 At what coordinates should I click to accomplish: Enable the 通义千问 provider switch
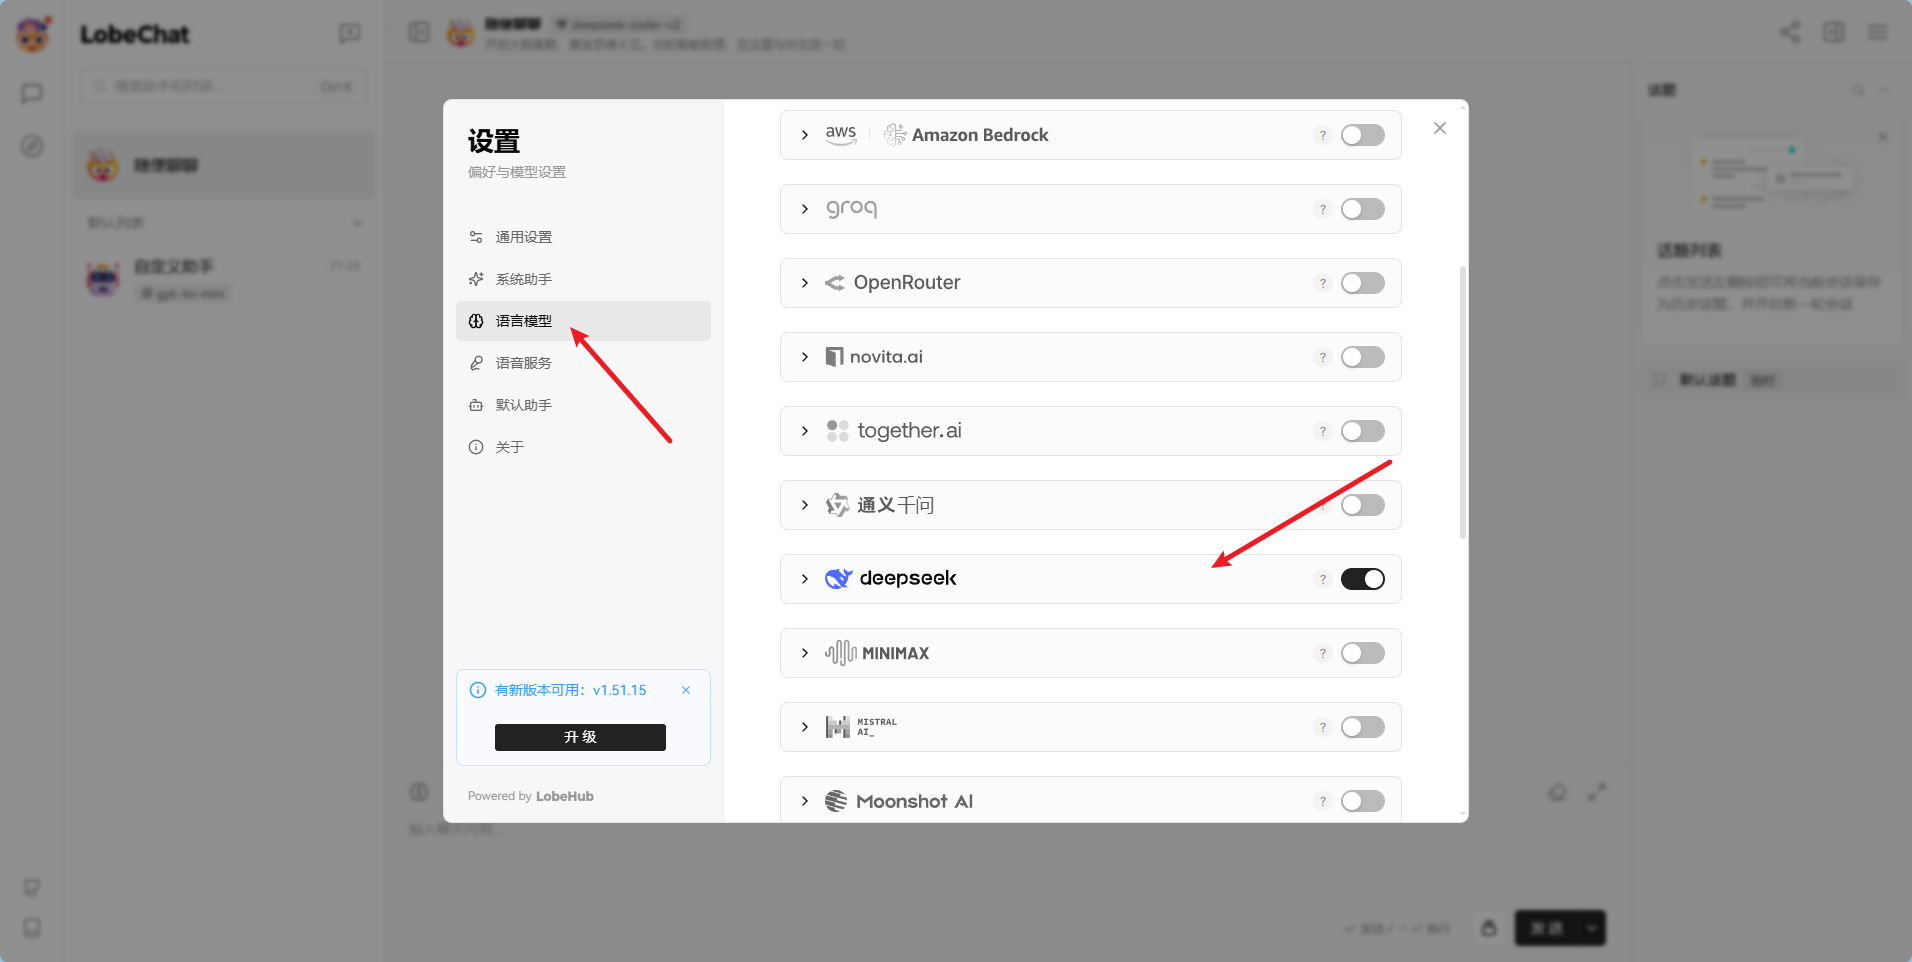pyautogui.click(x=1362, y=505)
